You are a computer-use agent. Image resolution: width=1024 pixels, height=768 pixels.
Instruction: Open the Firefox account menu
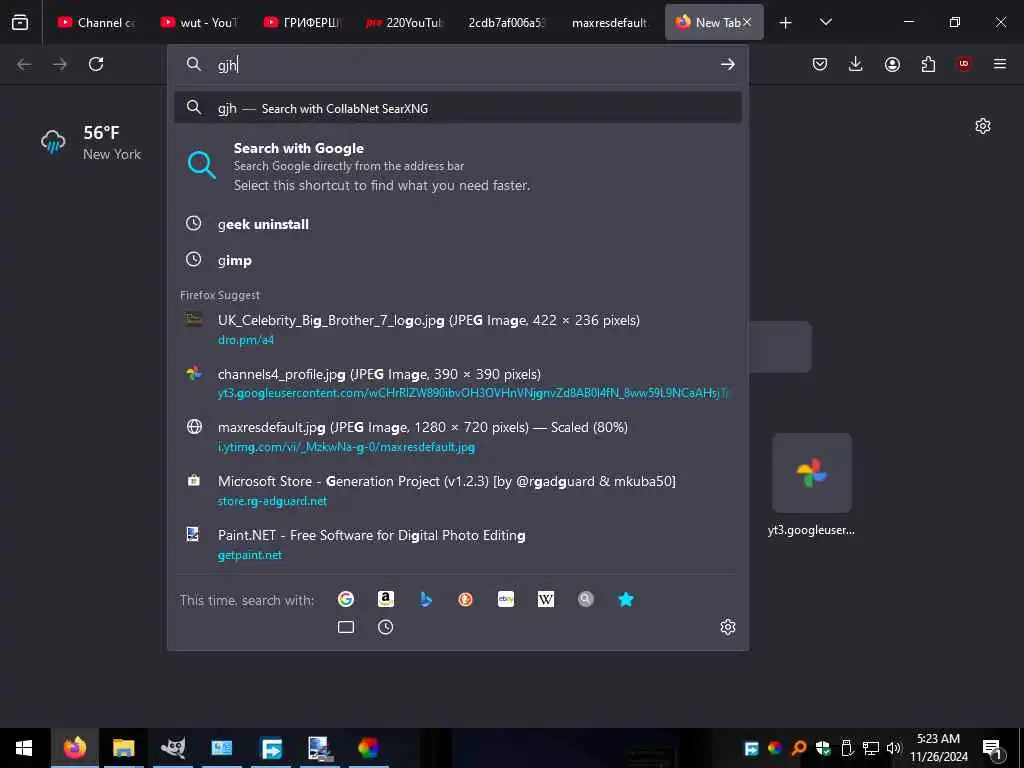tap(892, 64)
